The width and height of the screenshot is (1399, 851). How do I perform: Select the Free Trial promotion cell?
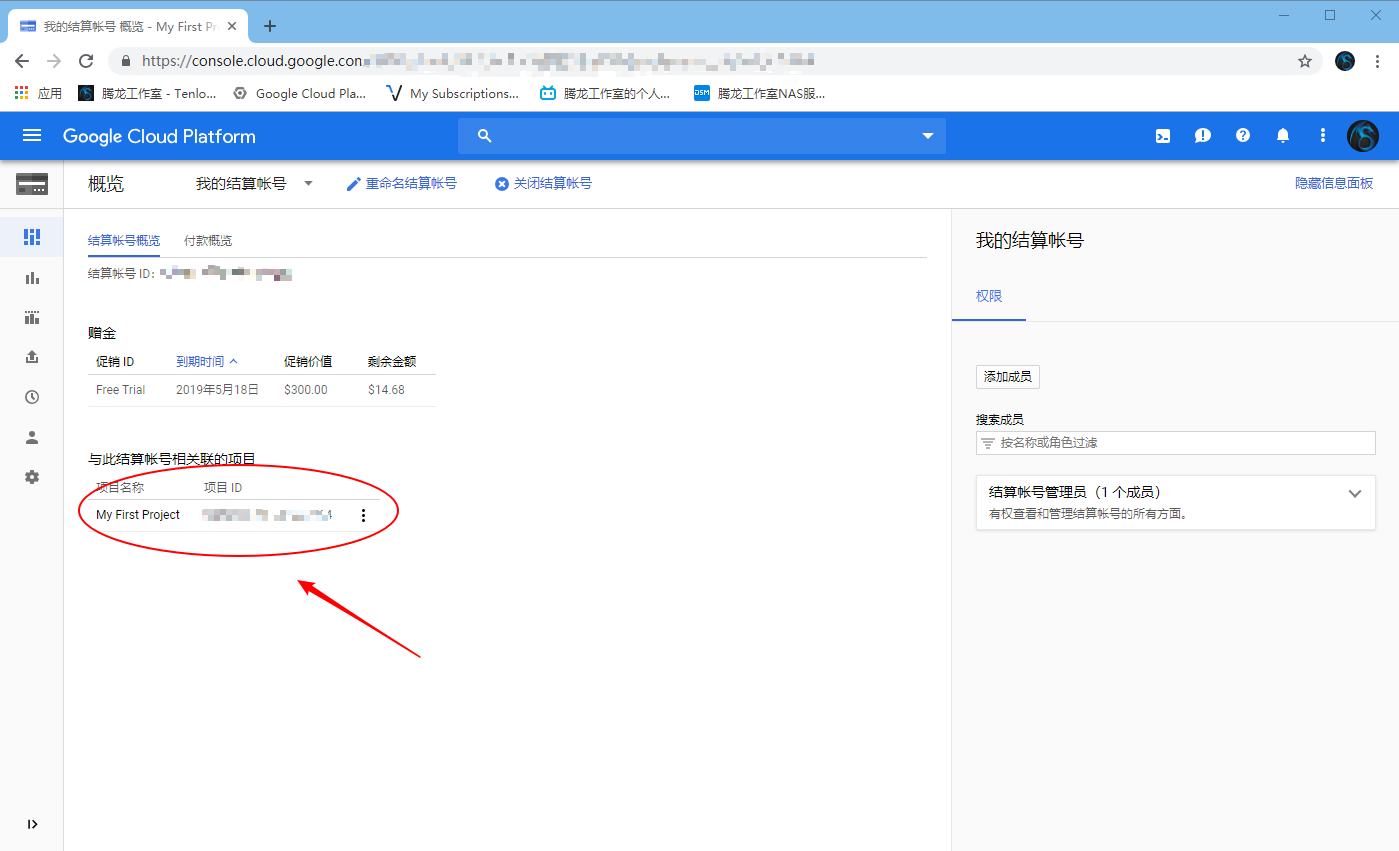(121, 390)
